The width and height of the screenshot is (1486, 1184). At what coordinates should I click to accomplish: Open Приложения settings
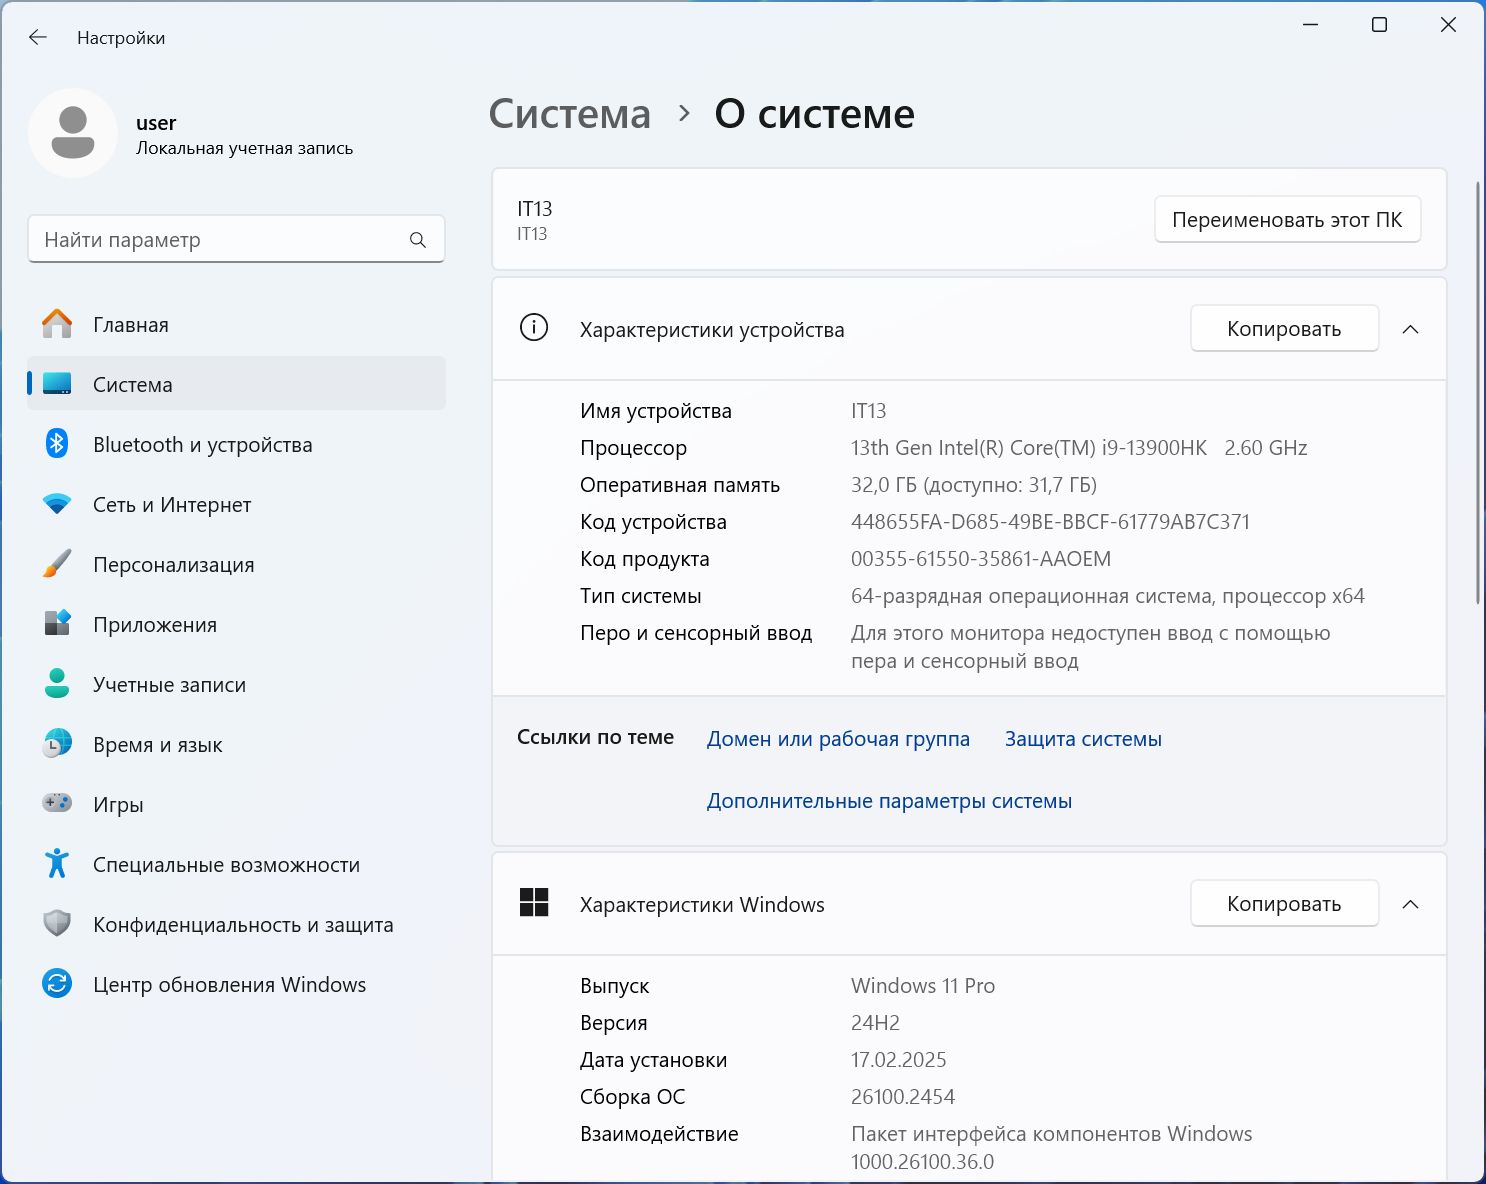tap(236, 624)
